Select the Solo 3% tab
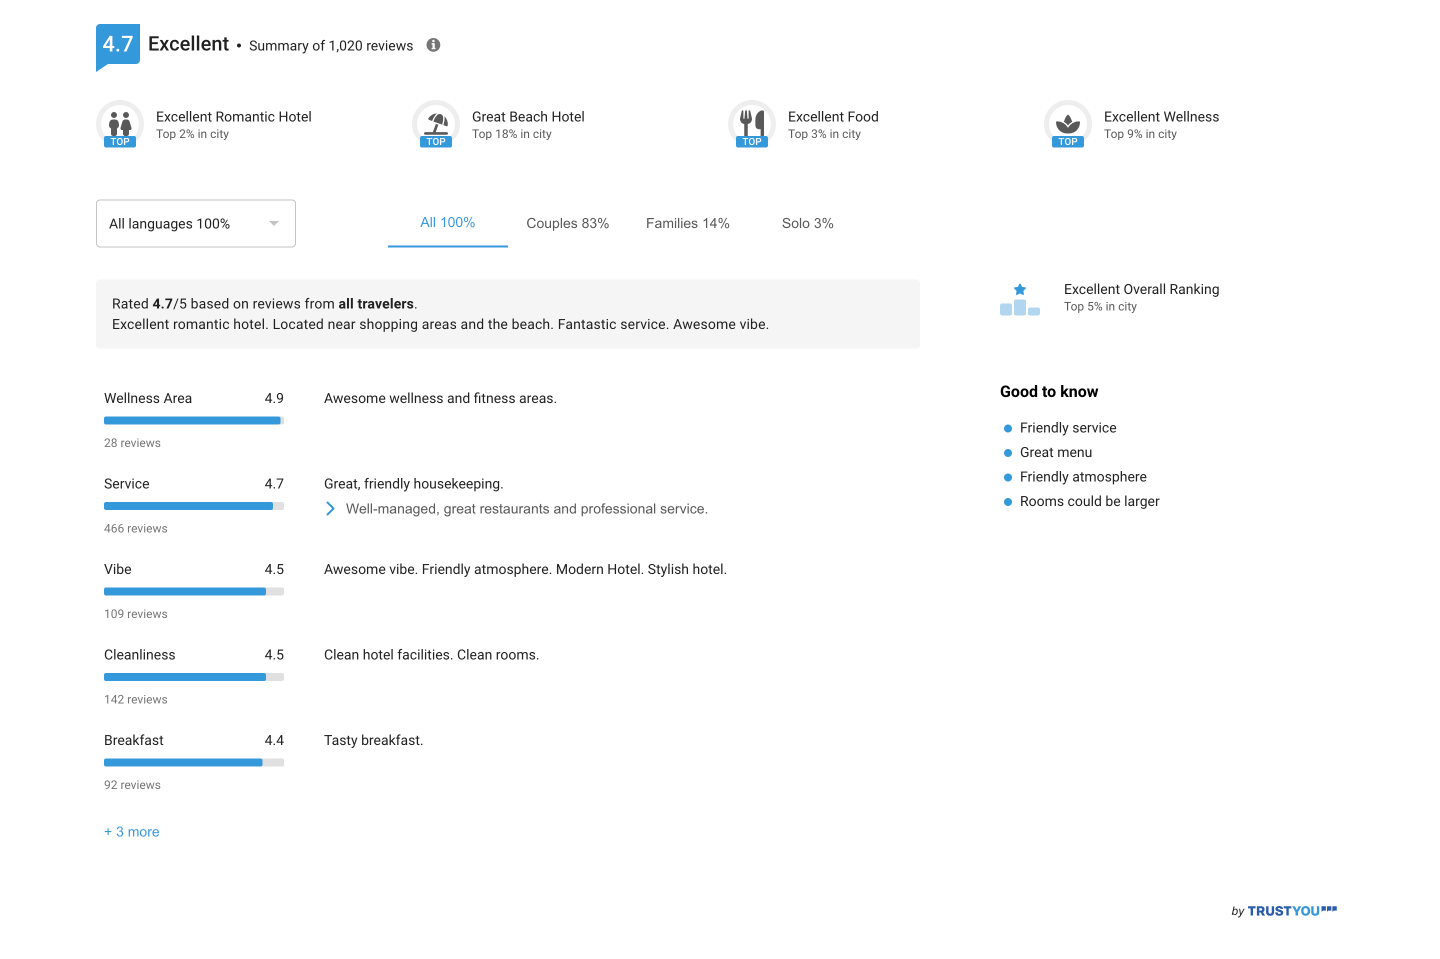 click(807, 224)
